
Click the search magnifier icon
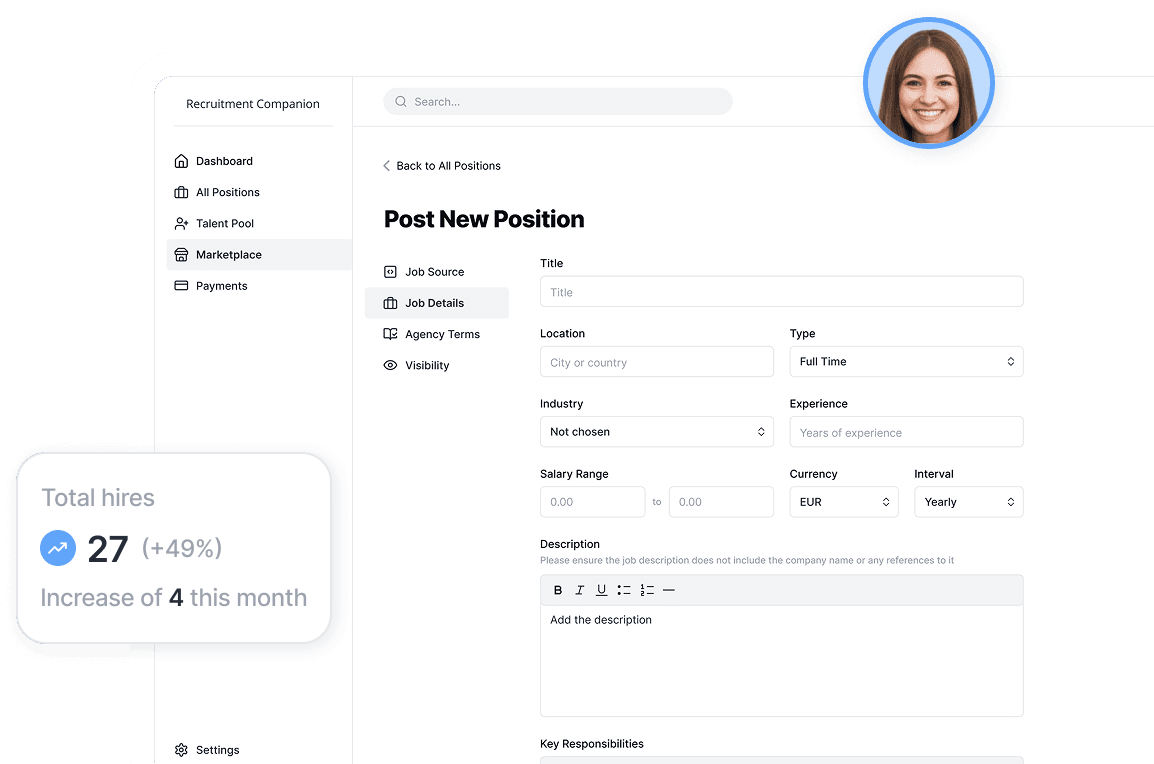coord(401,102)
